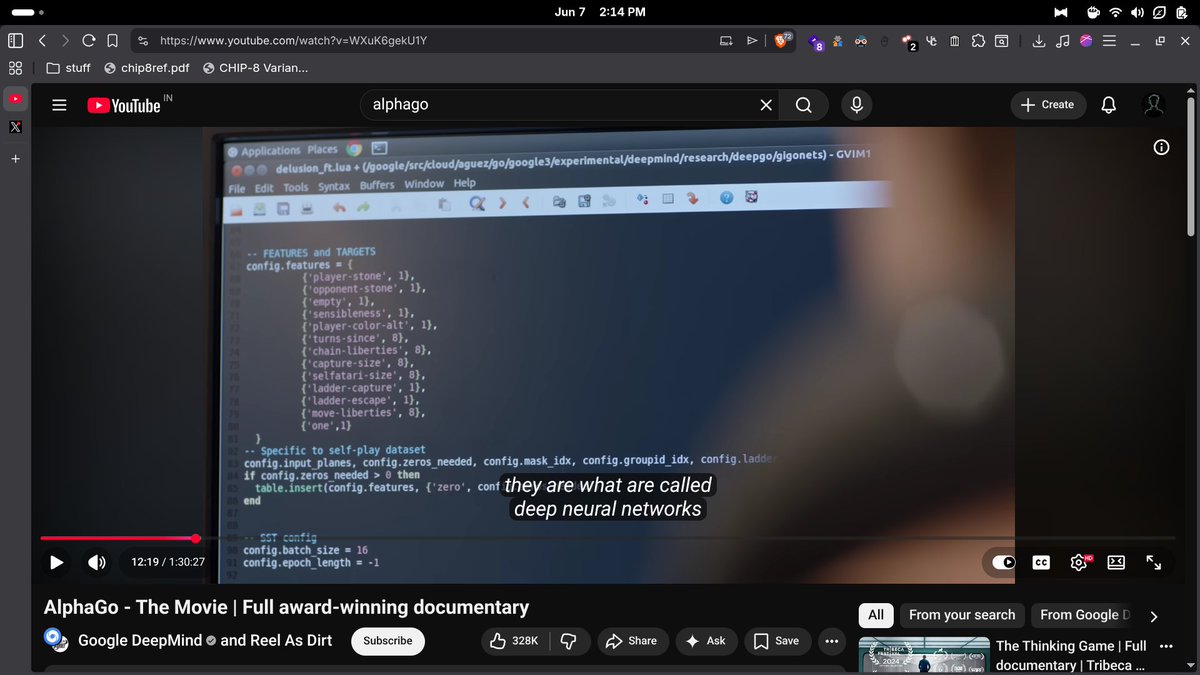Image resolution: width=1200 pixels, height=675 pixels.
Task: Start voice search with microphone
Action: (857, 105)
